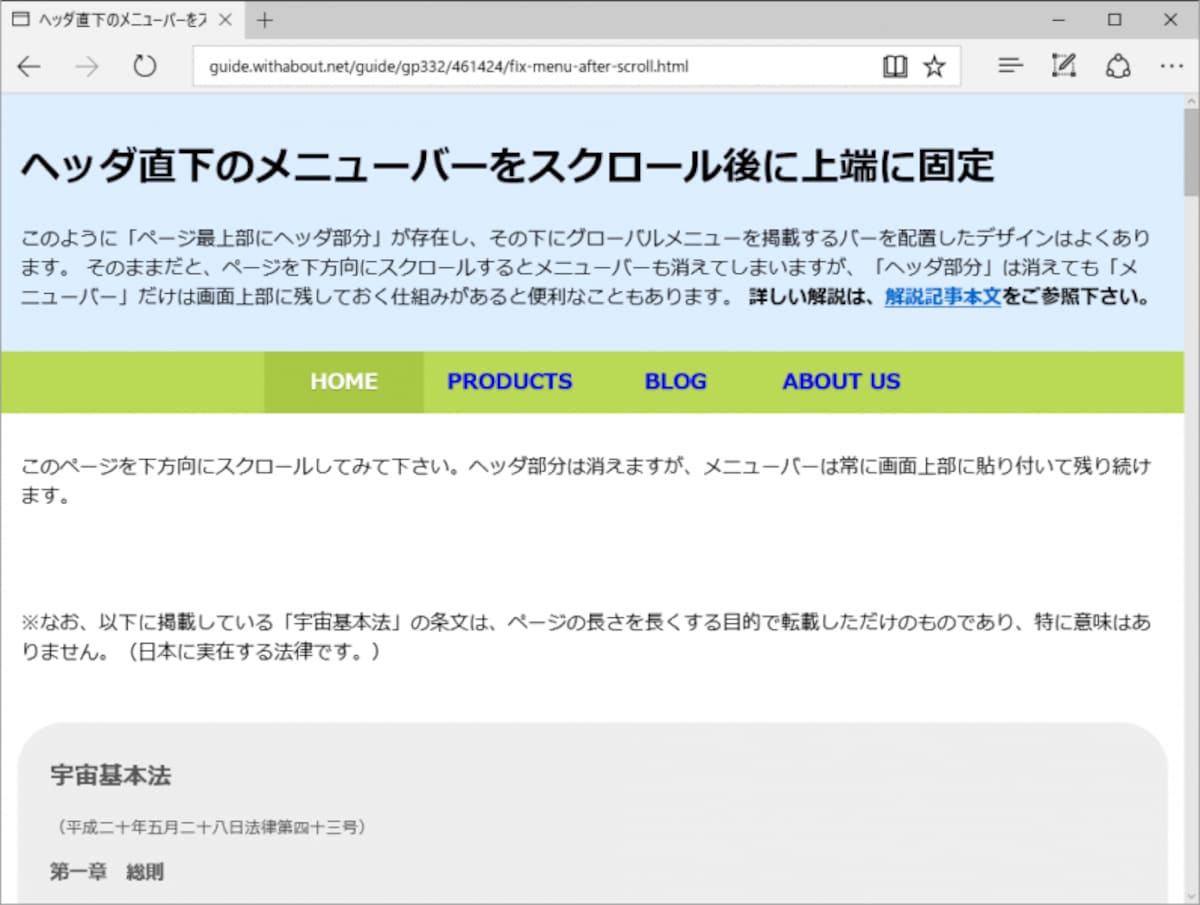
Task: Close the current browser tab
Action: pyautogui.click(x=224, y=20)
